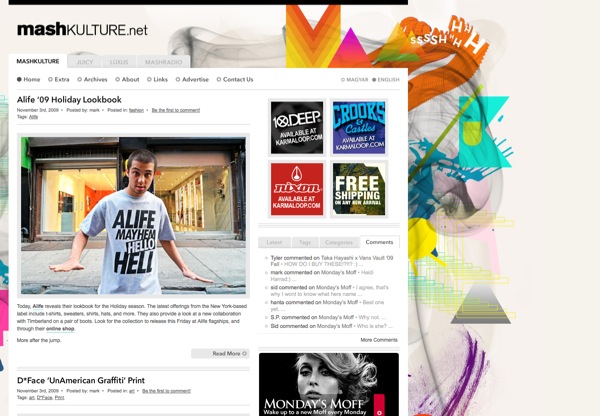The height and width of the screenshot is (416, 600).
Task: Open the Print tag link
Action: (x=59, y=398)
